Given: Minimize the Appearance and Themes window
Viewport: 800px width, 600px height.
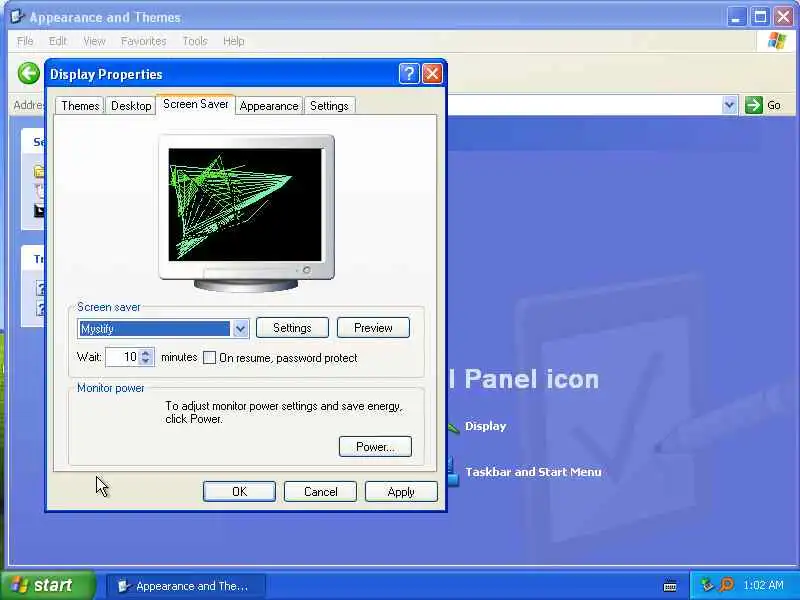Looking at the screenshot, I should coord(735,17).
